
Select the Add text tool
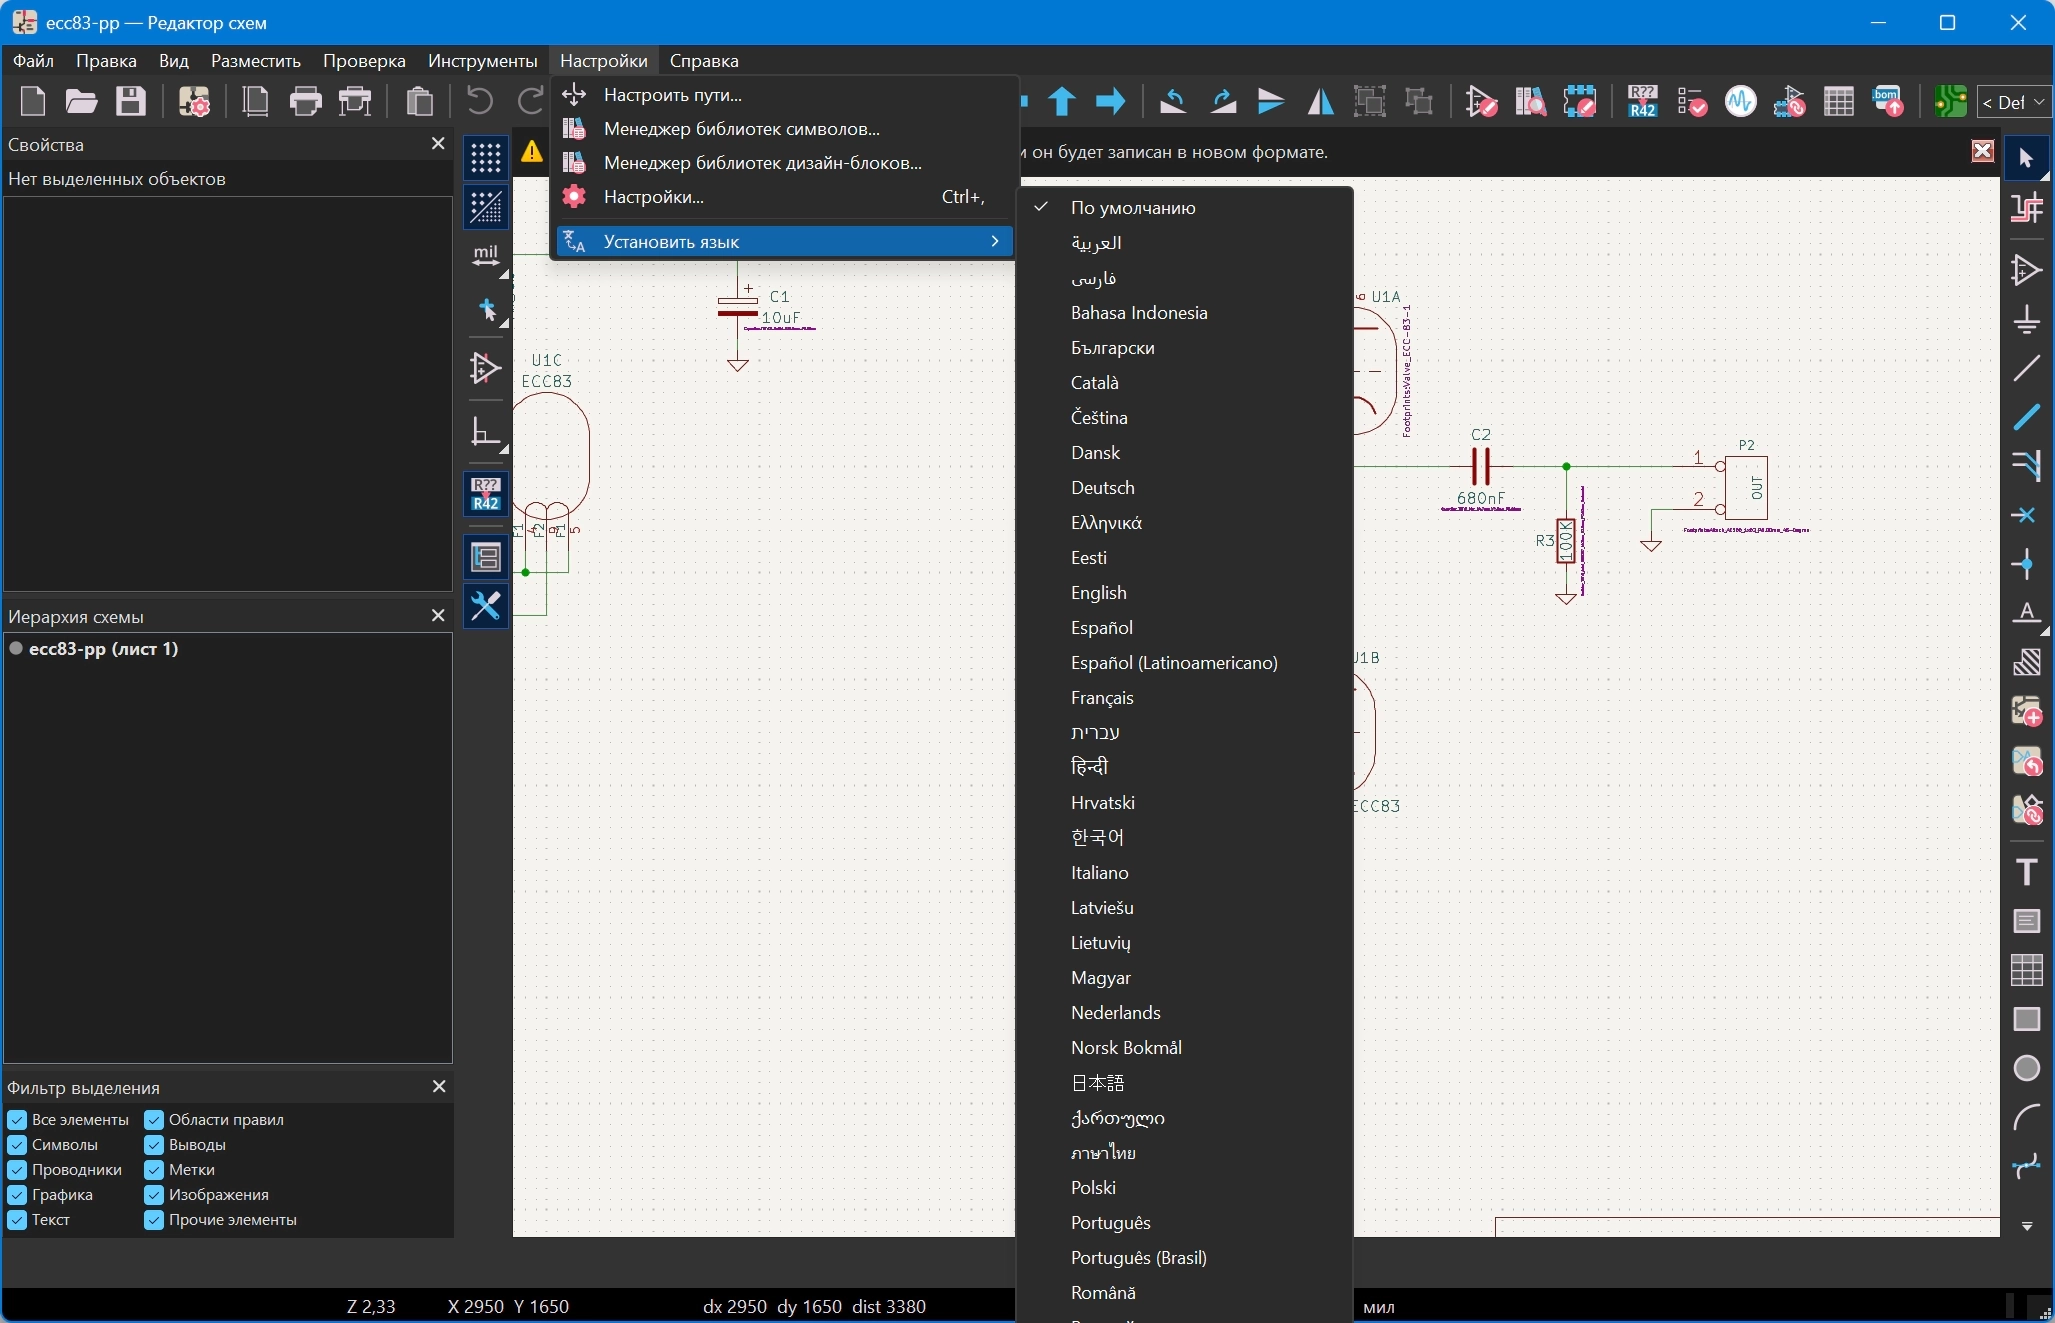(2027, 872)
